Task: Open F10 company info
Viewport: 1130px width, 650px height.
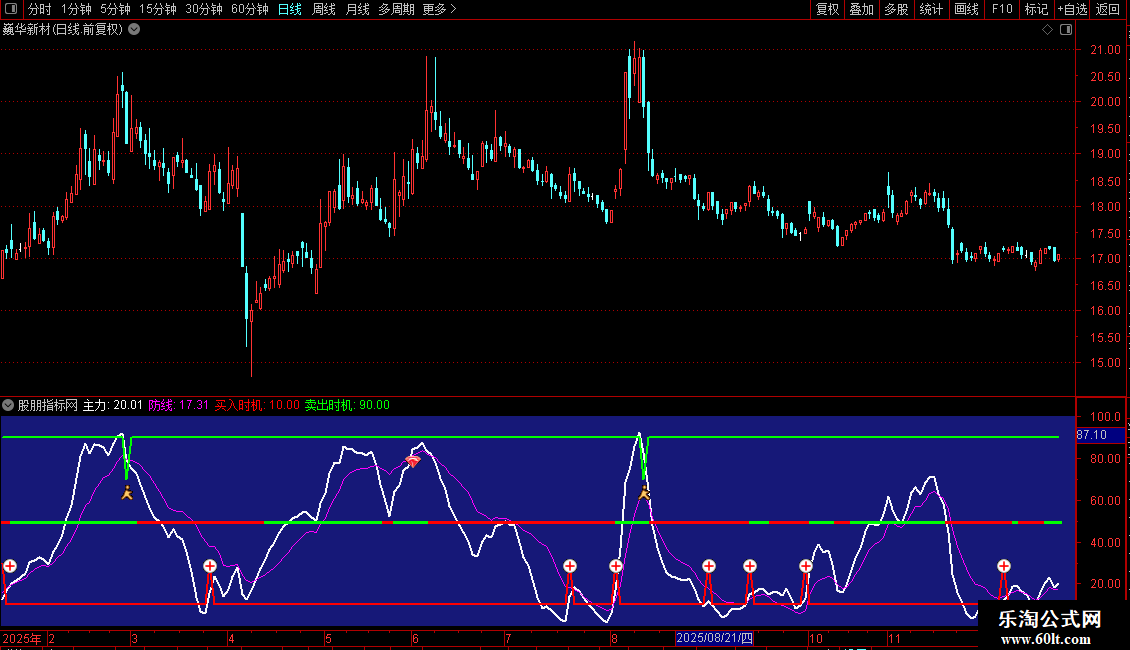Action: [1002, 9]
